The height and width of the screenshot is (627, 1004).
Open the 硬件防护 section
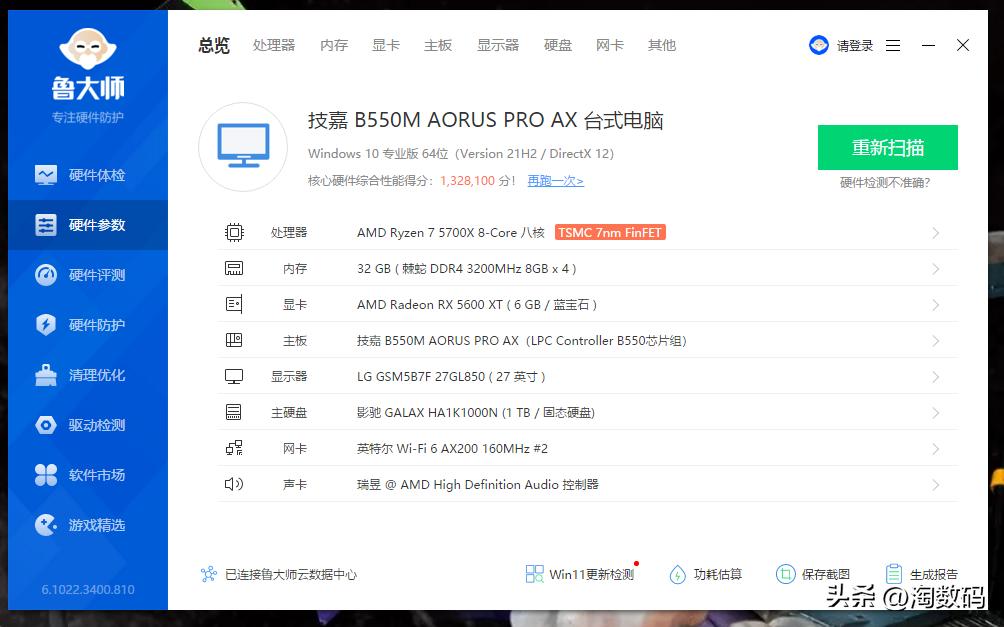pyautogui.click(x=87, y=324)
